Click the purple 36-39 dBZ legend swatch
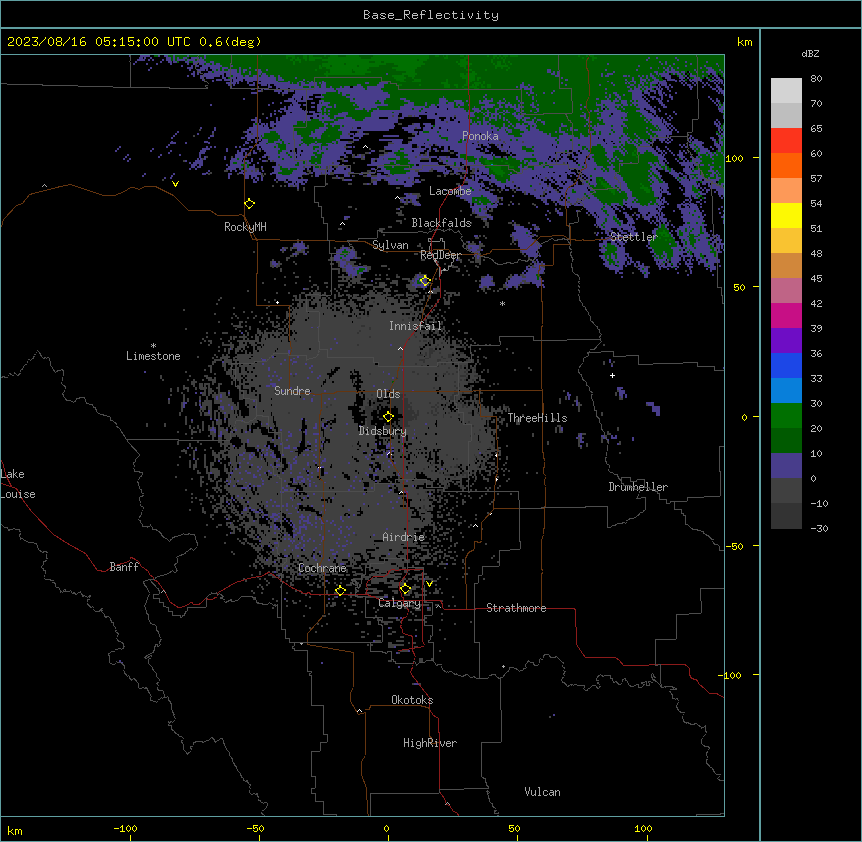Image resolution: width=862 pixels, height=842 pixels. (786, 341)
